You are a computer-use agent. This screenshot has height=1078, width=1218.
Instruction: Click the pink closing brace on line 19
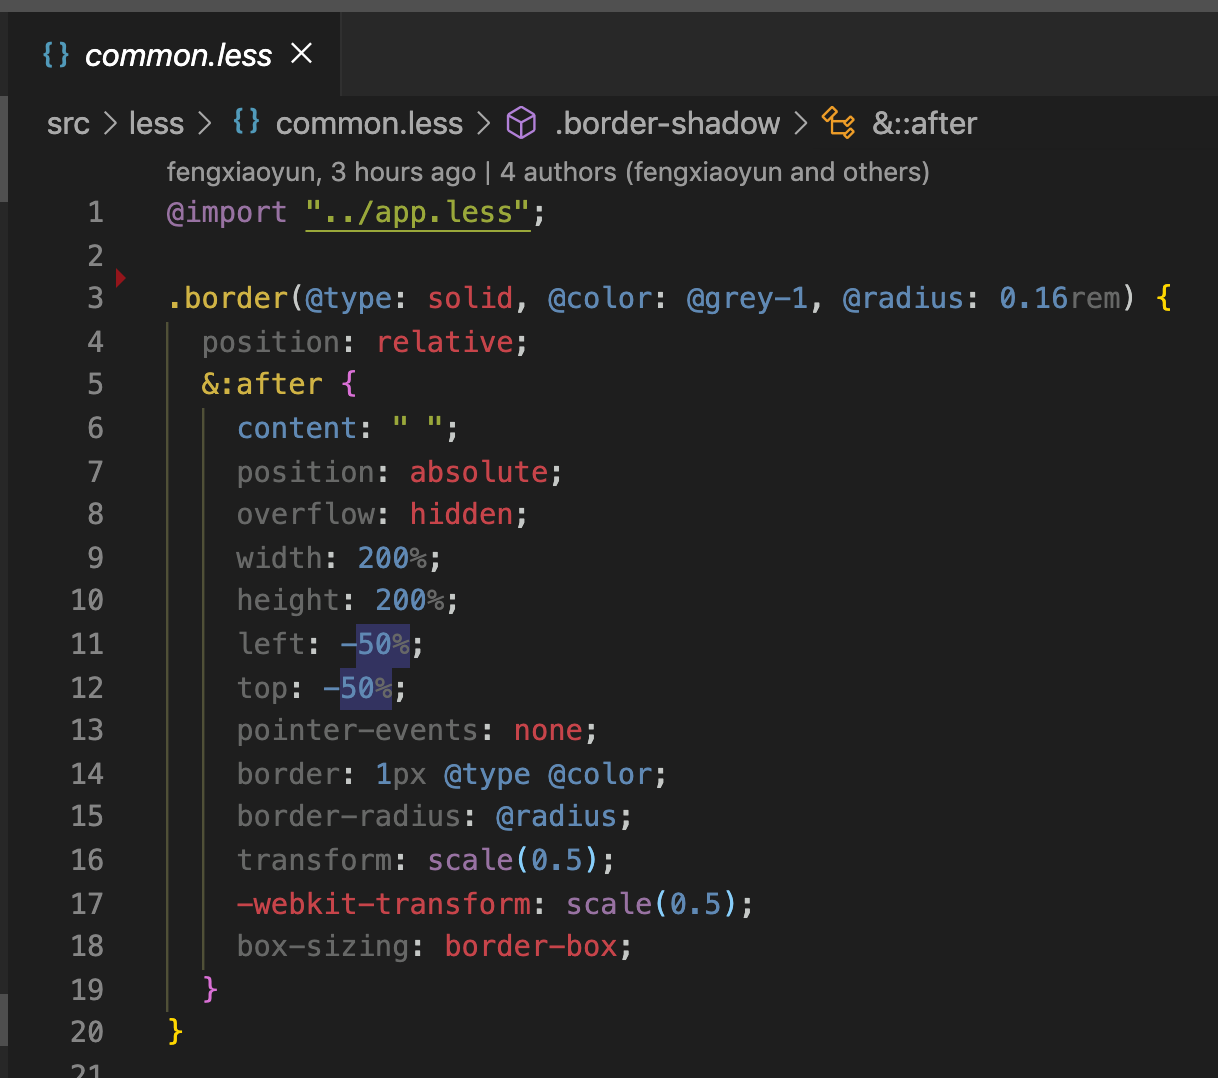point(210,989)
